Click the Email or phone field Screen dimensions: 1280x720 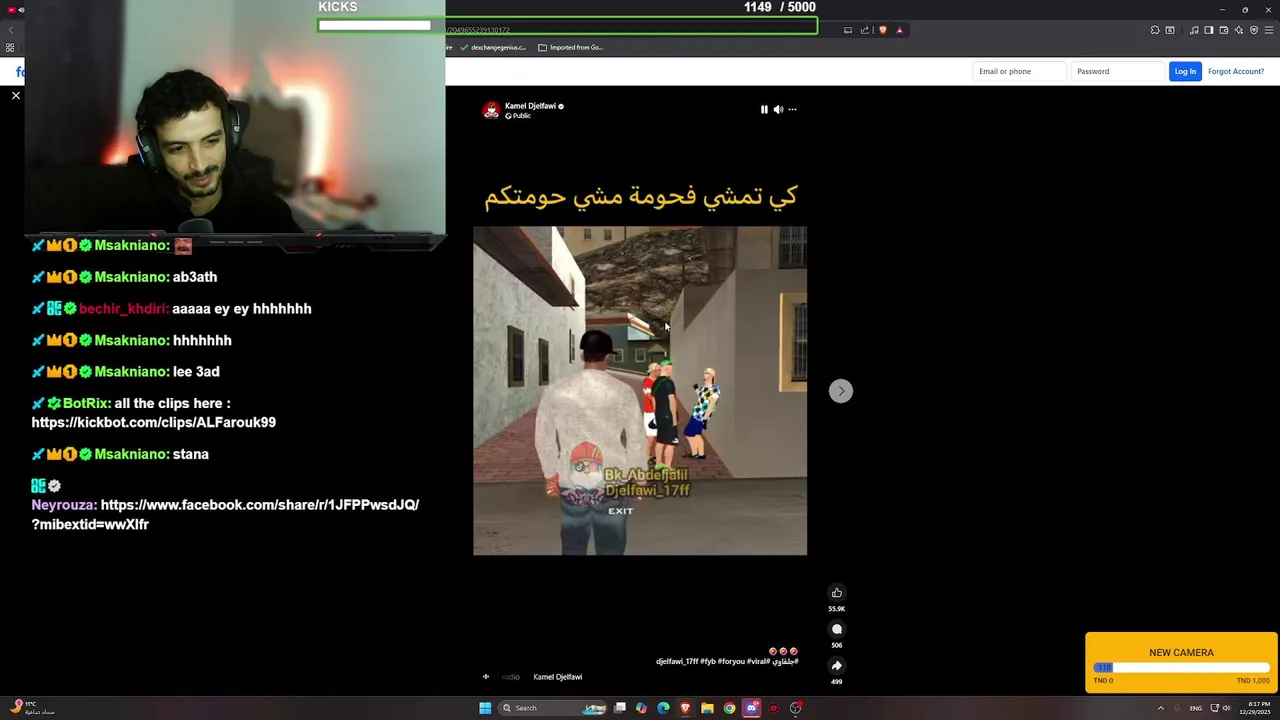1019,71
